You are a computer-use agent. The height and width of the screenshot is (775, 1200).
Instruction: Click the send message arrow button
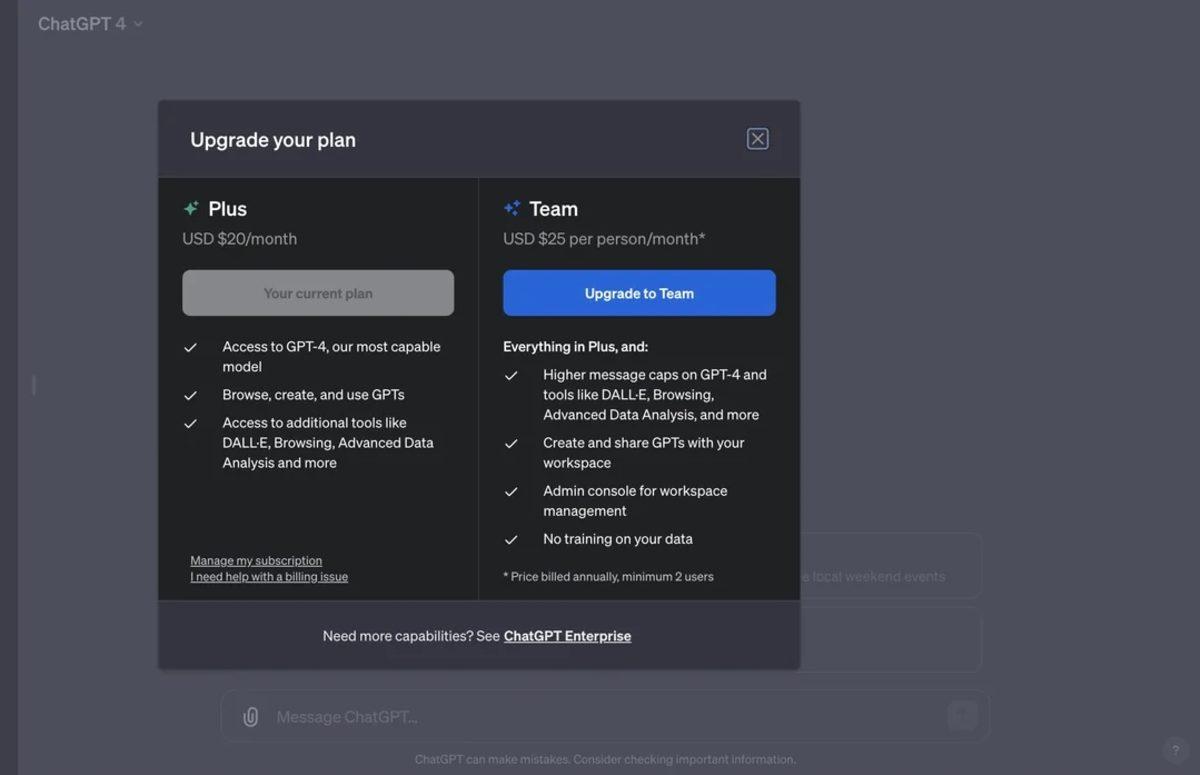click(x=962, y=716)
